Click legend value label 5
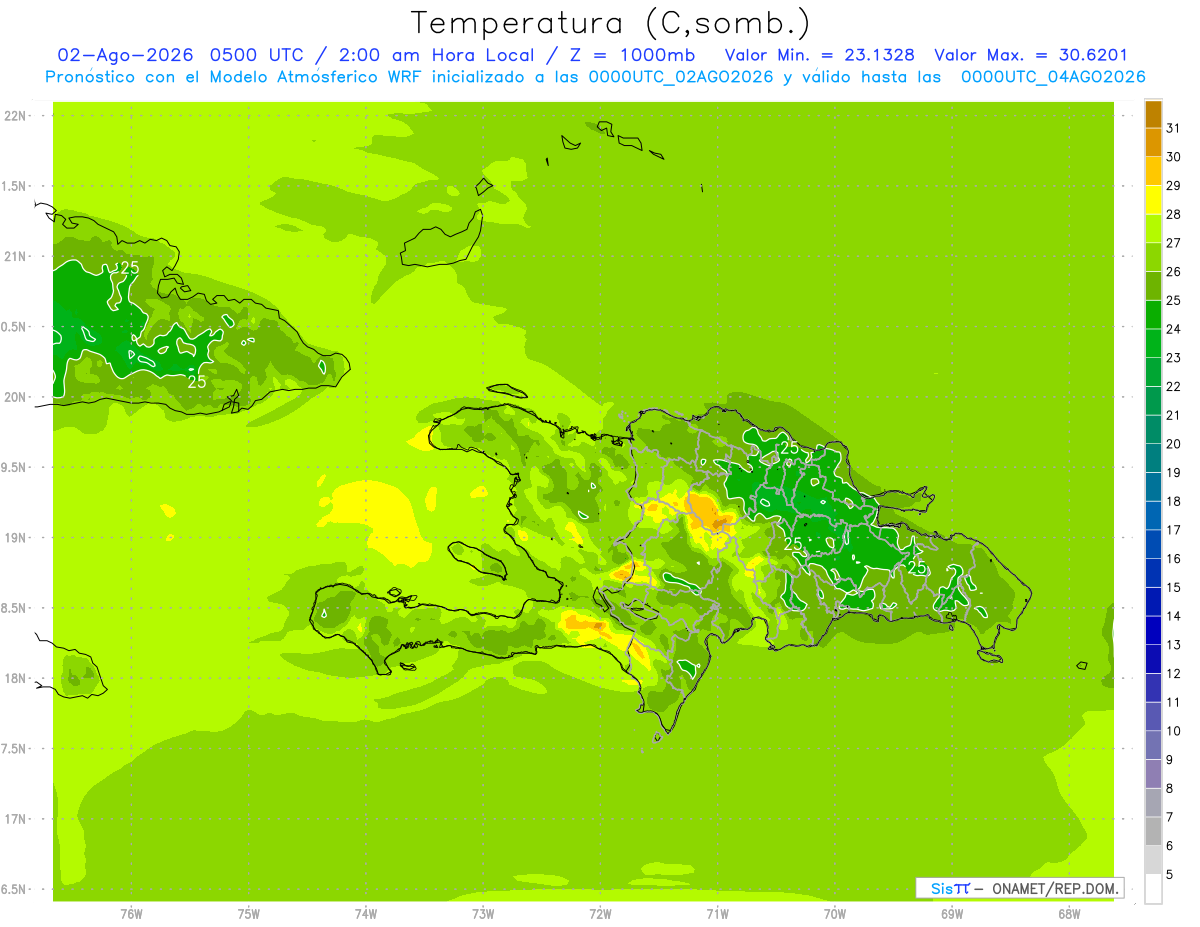 click(1170, 874)
